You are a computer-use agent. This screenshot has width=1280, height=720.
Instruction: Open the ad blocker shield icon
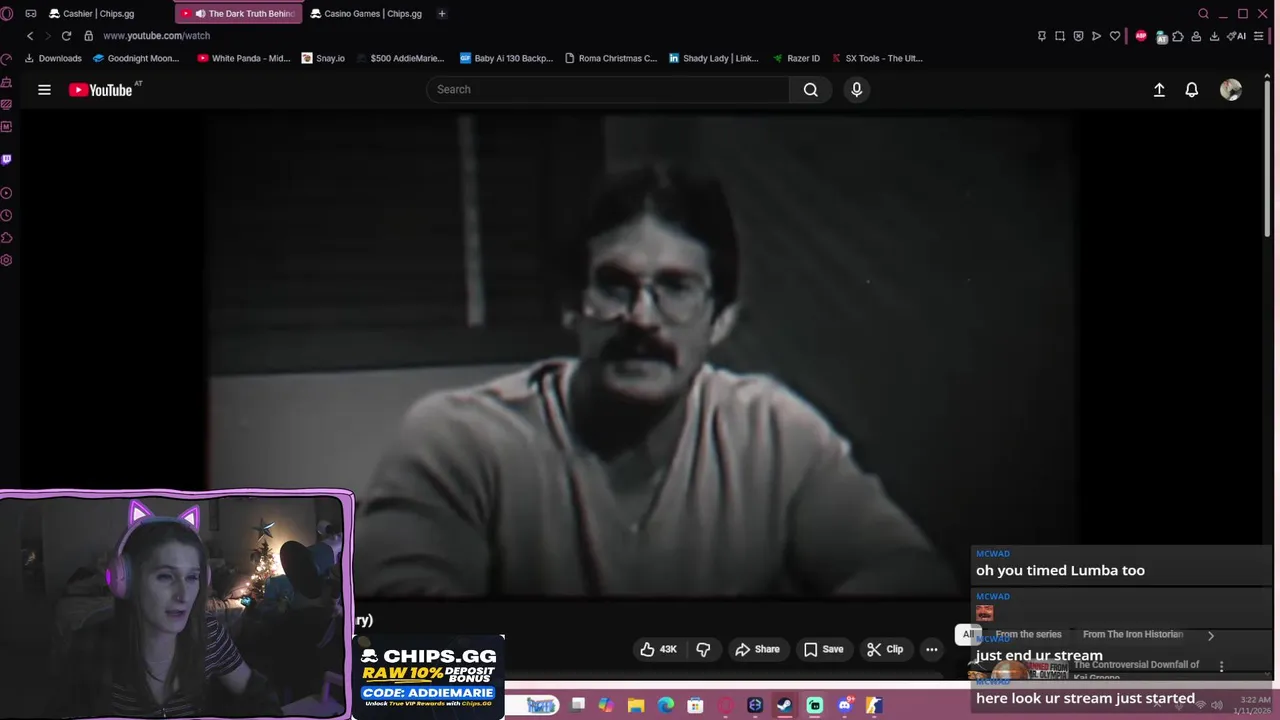1078,36
